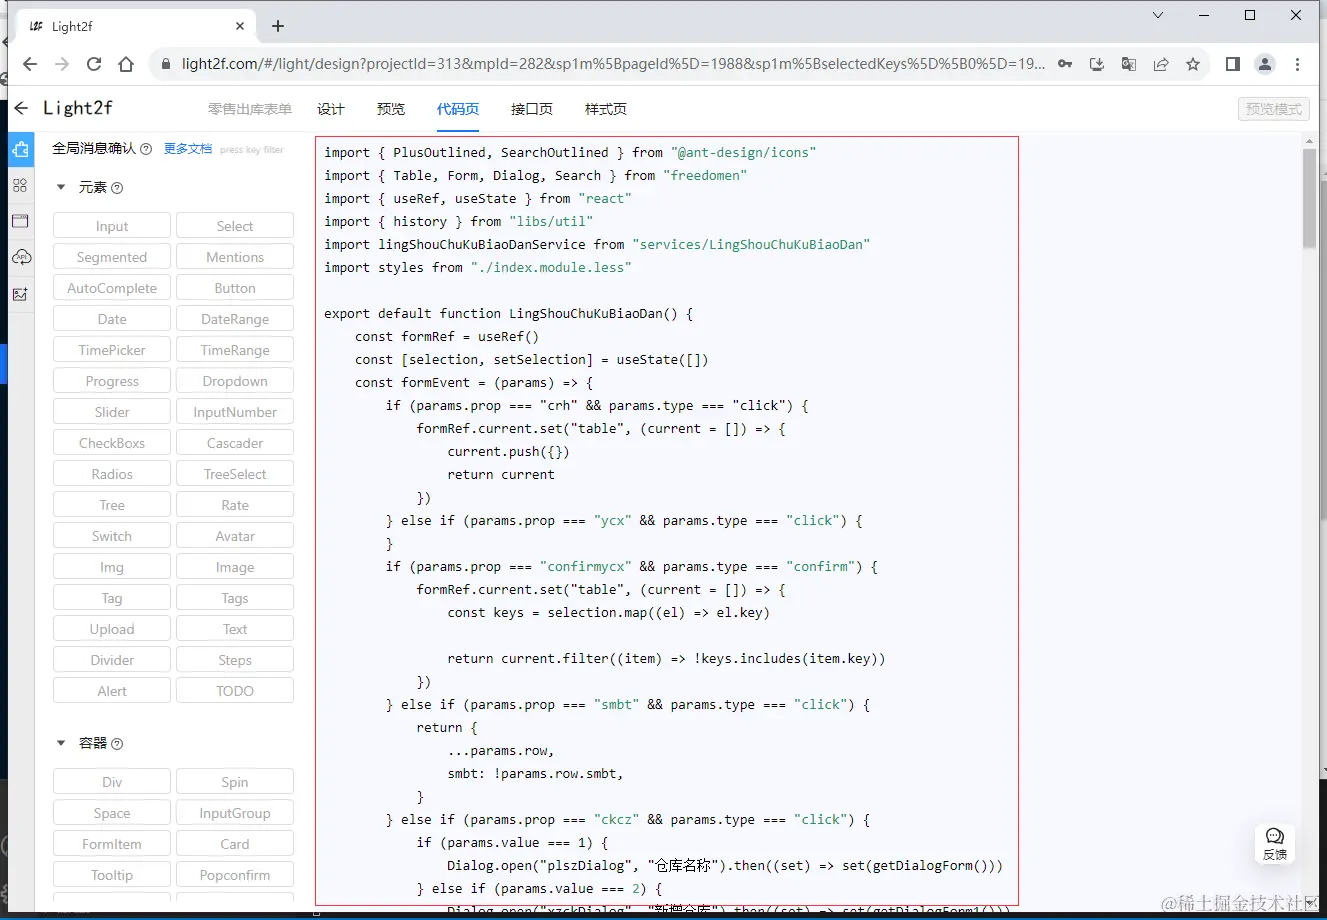
Task: Open a new browser tab
Action: 278,26
